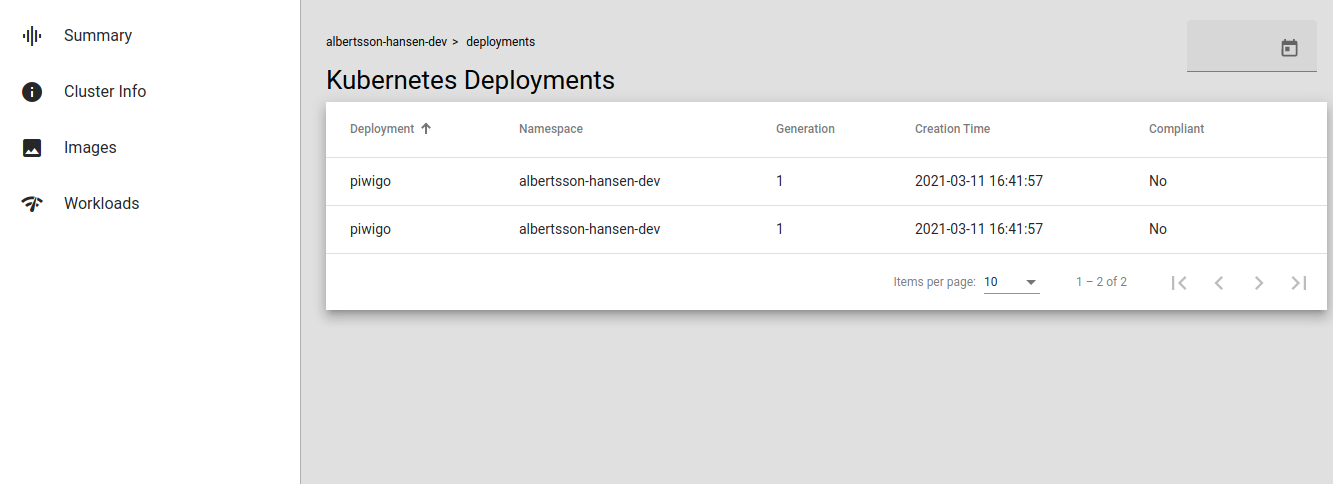Viewport: 1333px width, 484px height.
Task: Click the Summary waveform icon
Action: tap(32, 36)
